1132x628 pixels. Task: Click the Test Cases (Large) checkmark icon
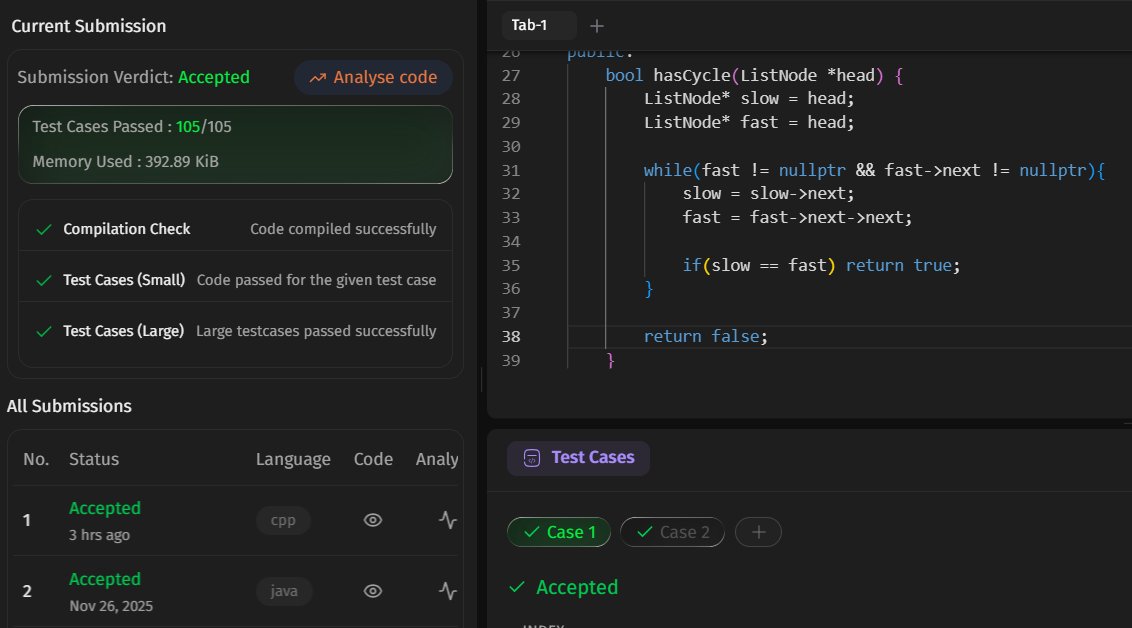click(x=44, y=331)
